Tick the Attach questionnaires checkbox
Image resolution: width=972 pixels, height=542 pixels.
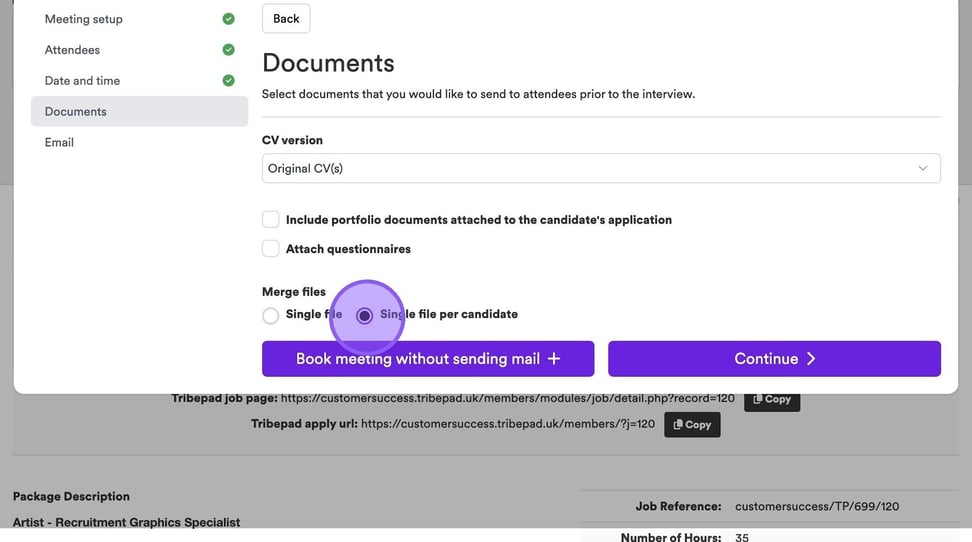(x=271, y=249)
